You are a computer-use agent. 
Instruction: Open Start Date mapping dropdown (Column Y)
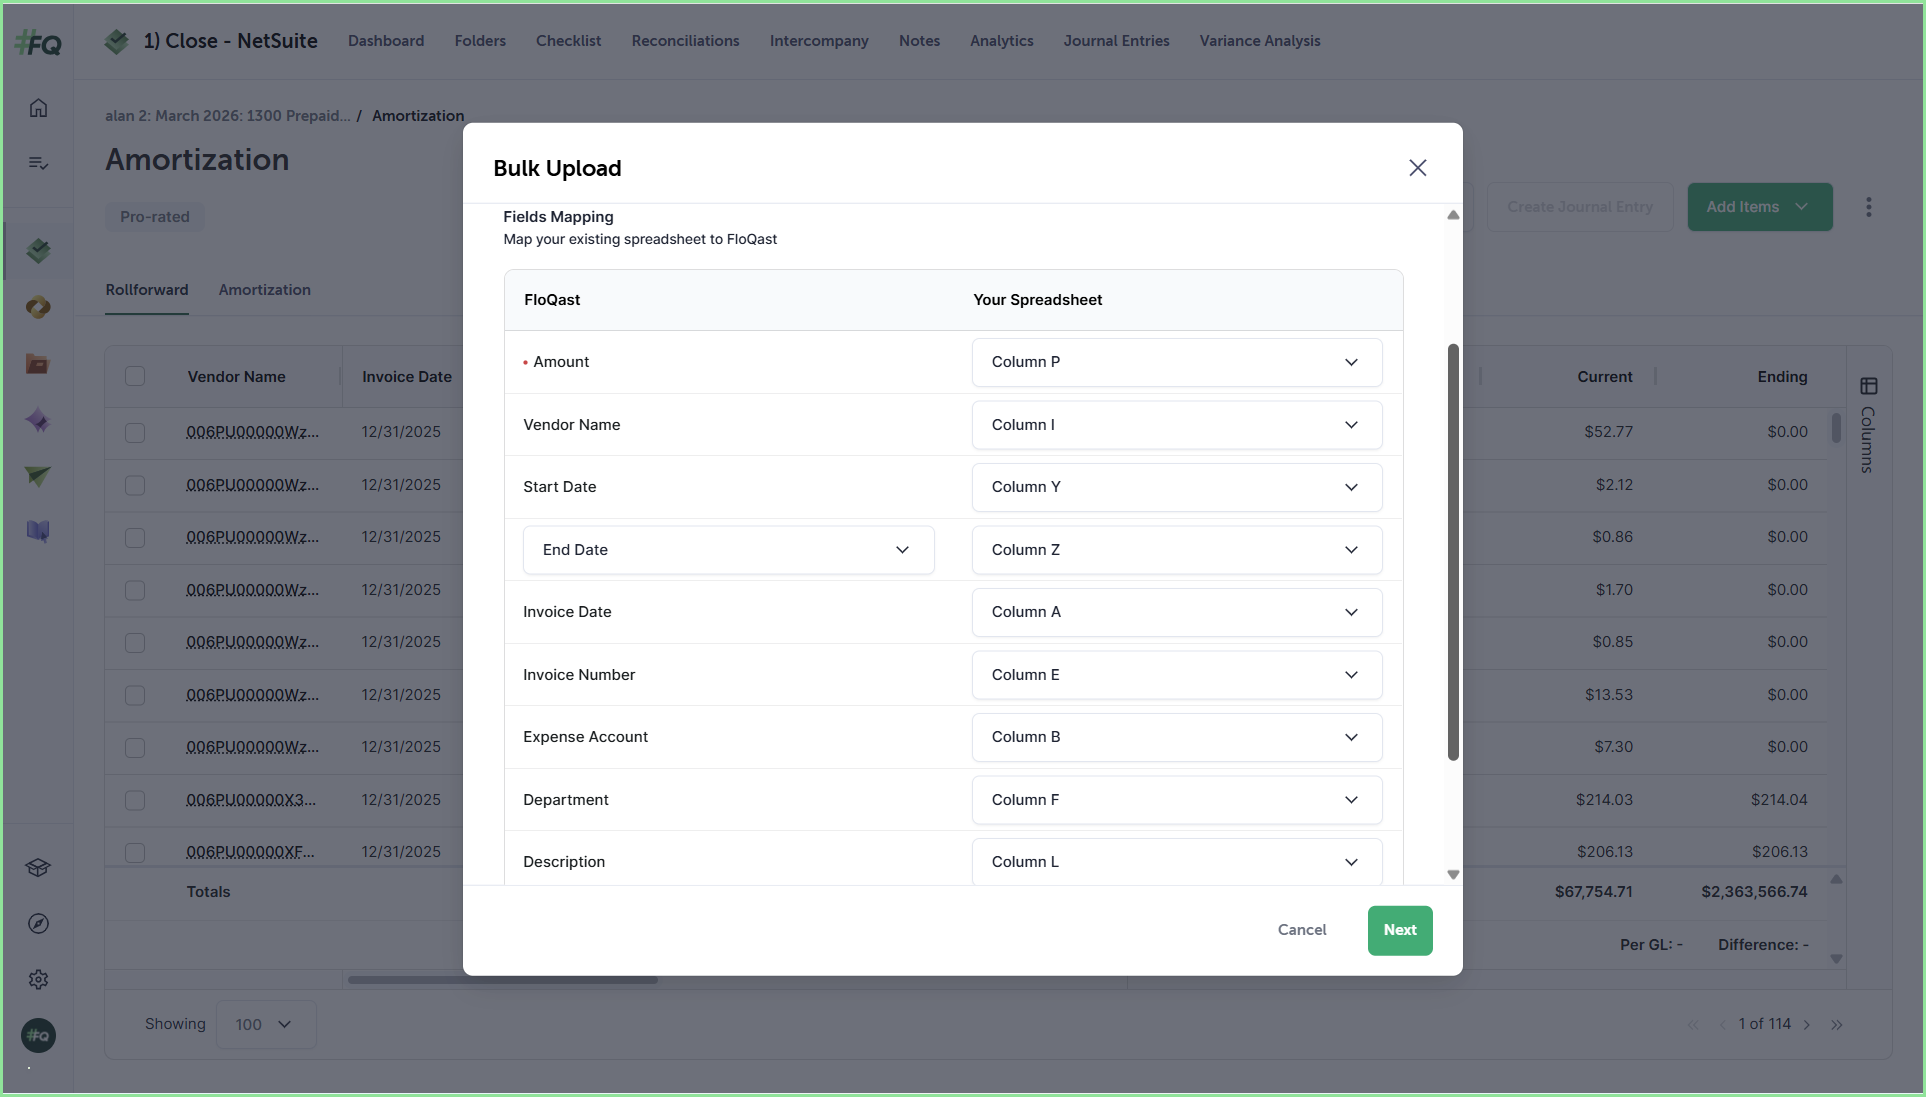coord(1177,487)
